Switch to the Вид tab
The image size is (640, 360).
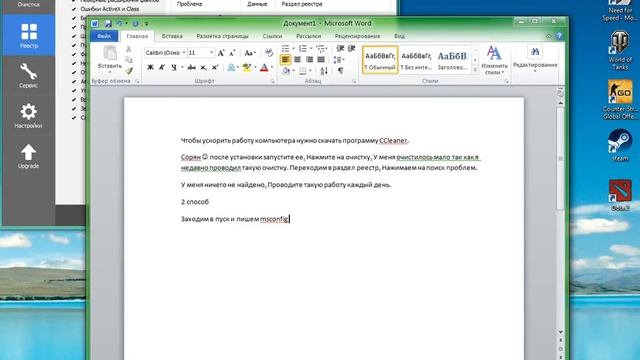pyautogui.click(x=399, y=36)
